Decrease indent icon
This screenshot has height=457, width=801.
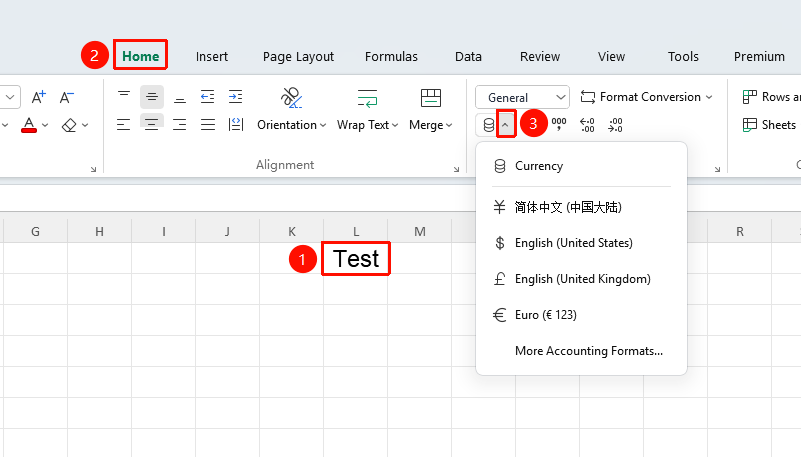207,97
